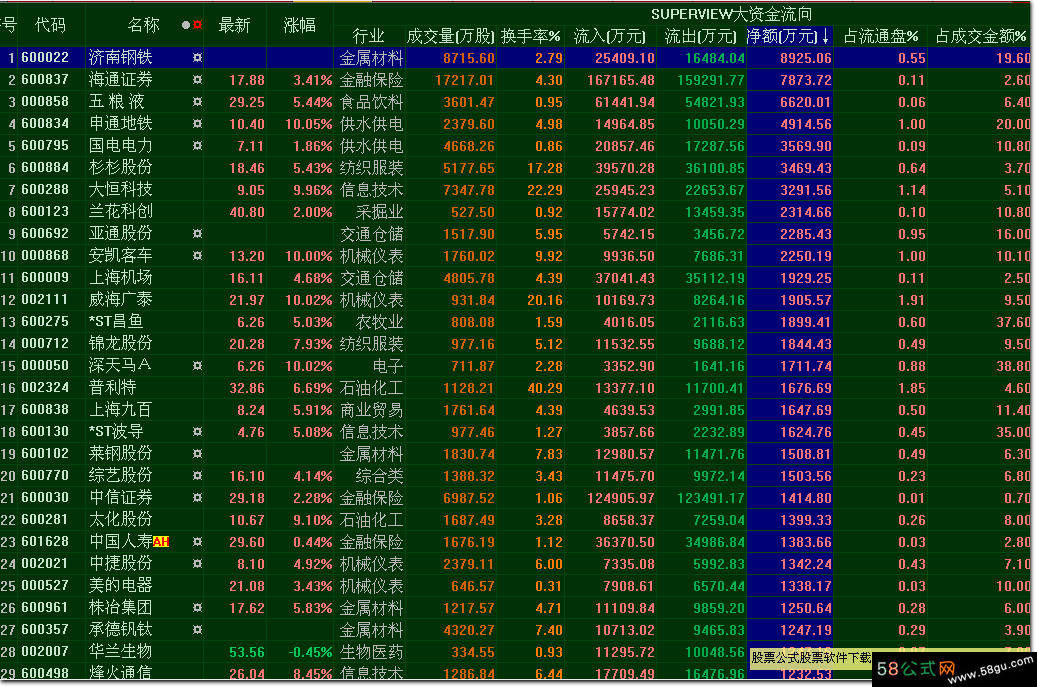Select the 锦龙股份 stock name

(x=120, y=343)
